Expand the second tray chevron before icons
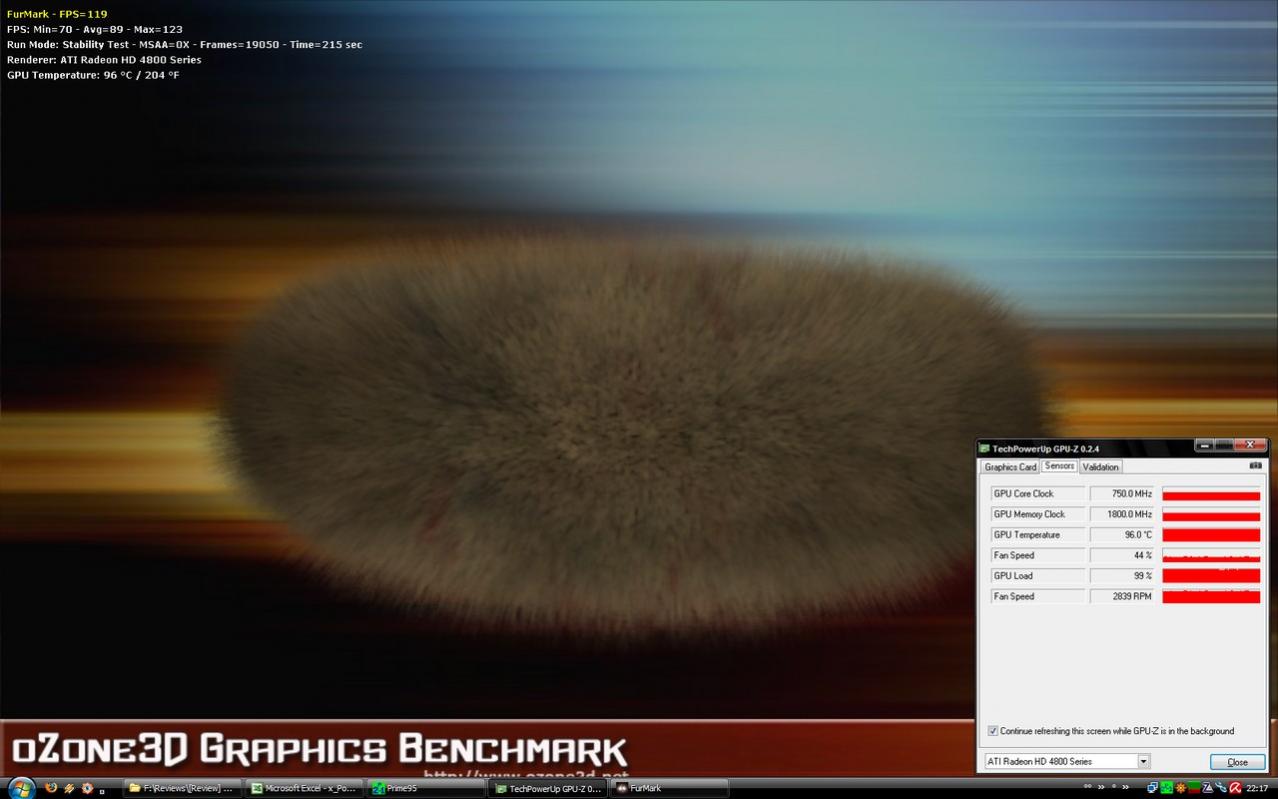 coord(1125,787)
